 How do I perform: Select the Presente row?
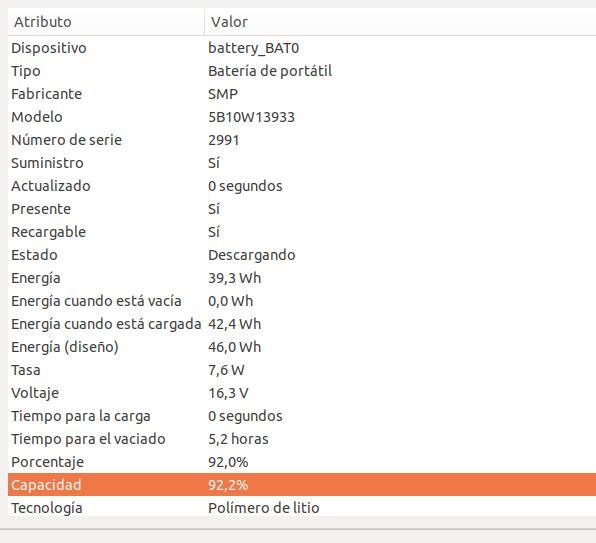pos(302,209)
